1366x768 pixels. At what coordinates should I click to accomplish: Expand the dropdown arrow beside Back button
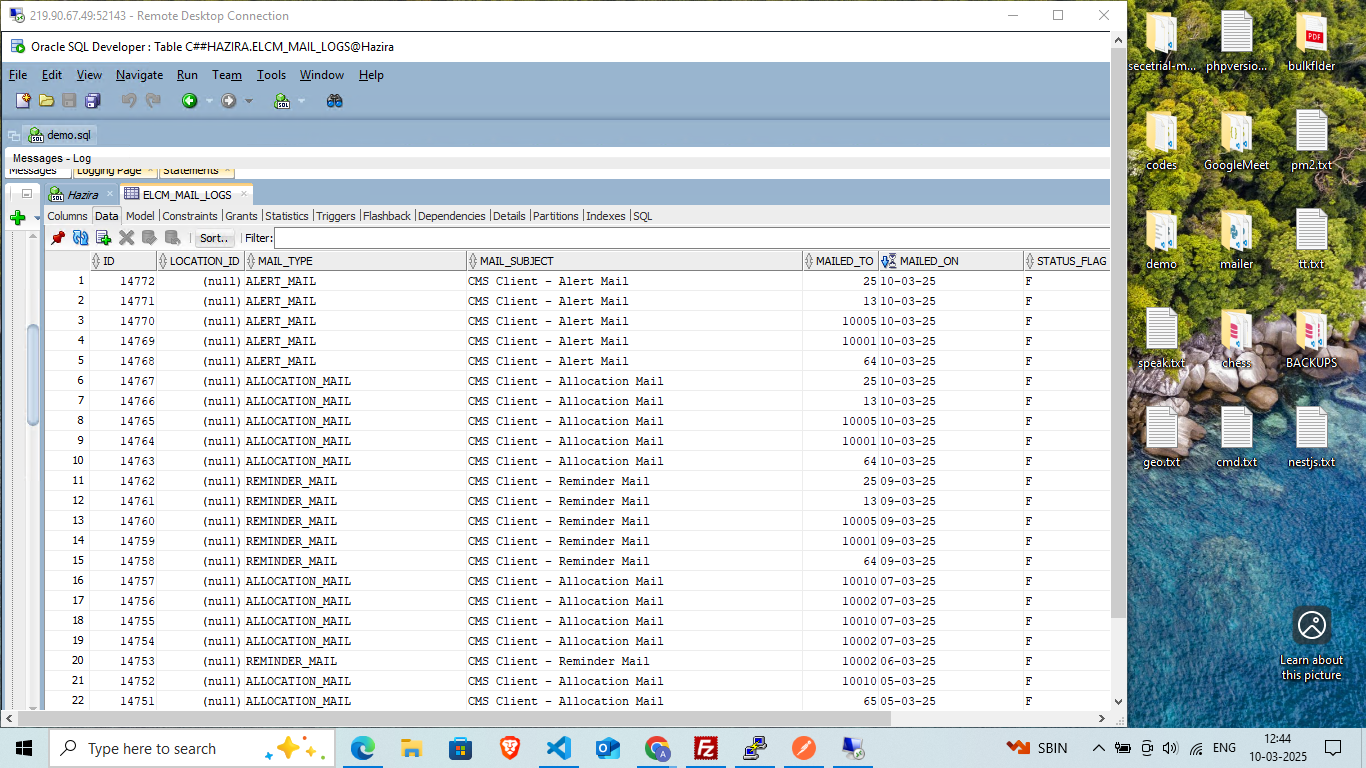209,101
